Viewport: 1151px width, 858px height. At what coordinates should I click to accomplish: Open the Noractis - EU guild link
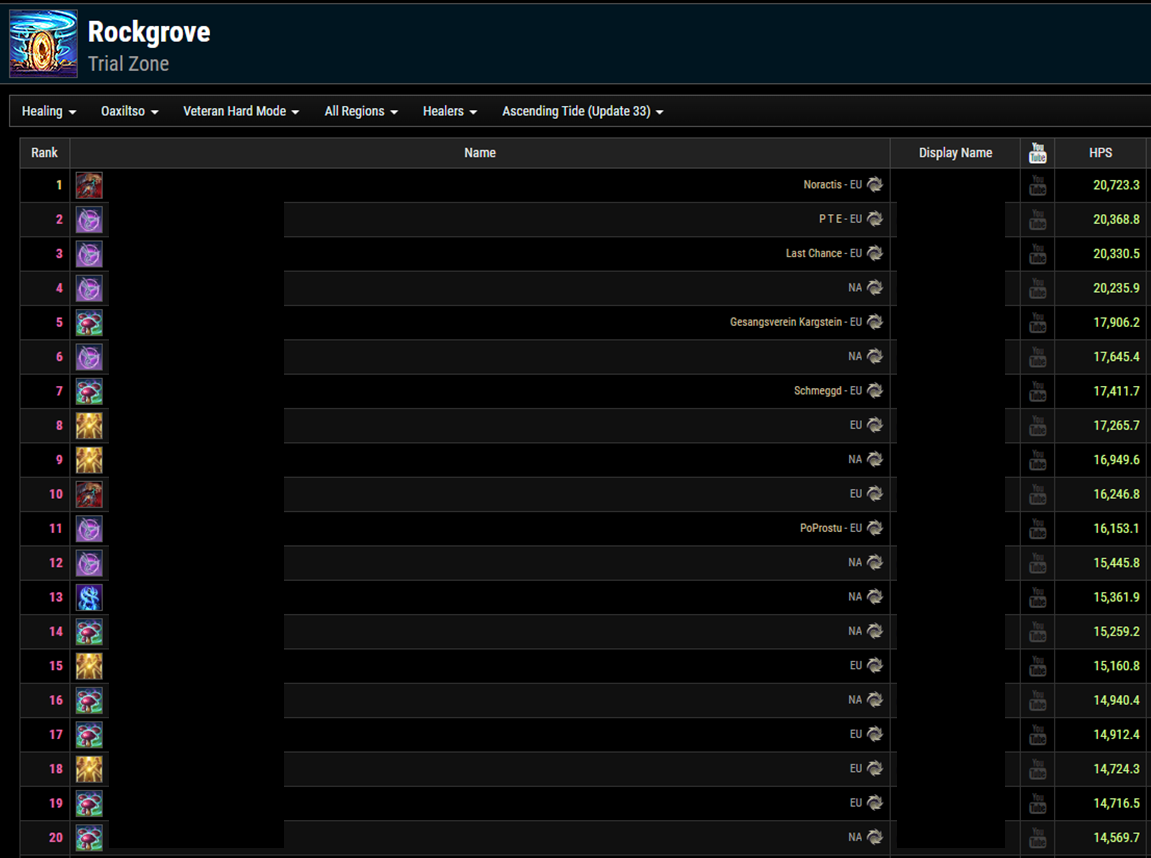(832, 185)
